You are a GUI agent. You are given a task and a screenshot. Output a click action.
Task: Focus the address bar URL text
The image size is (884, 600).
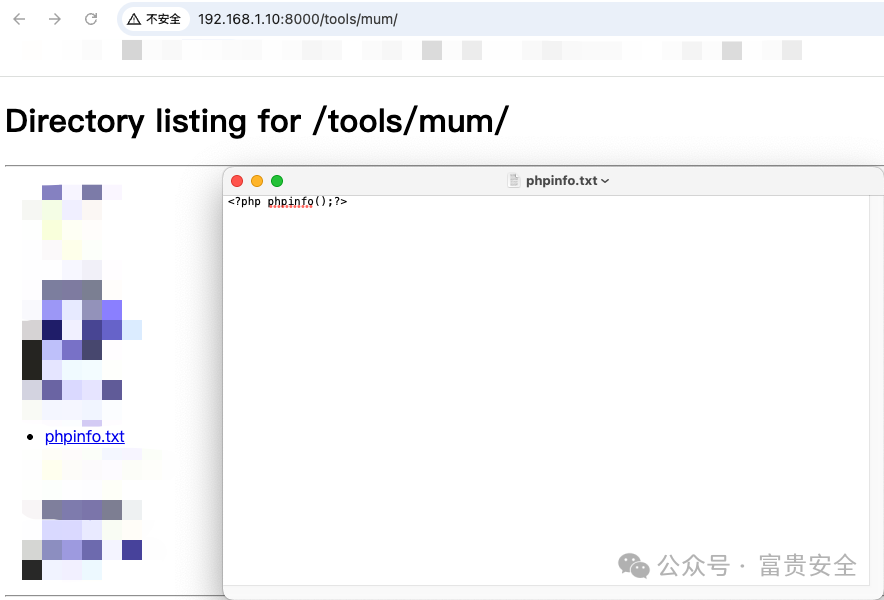click(298, 19)
